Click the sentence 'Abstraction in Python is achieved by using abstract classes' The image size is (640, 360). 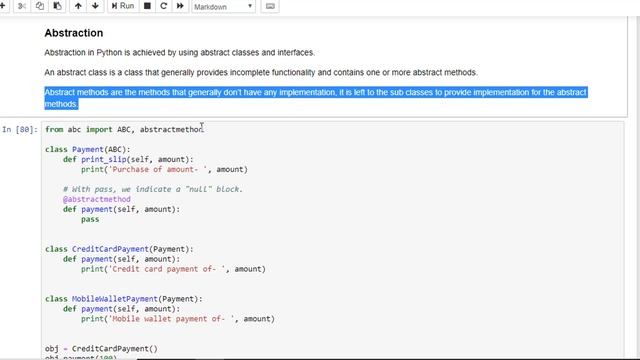pyautogui.click(x=180, y=53)
